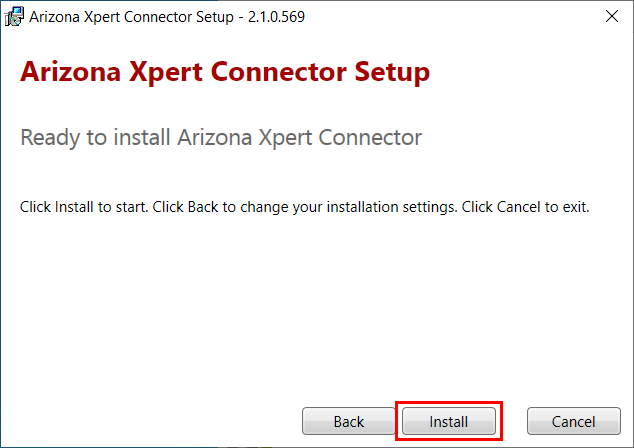Click the window title 'Arizona Xpert Connector Setup'
634x448 pixels.
(x=131, y=17)
